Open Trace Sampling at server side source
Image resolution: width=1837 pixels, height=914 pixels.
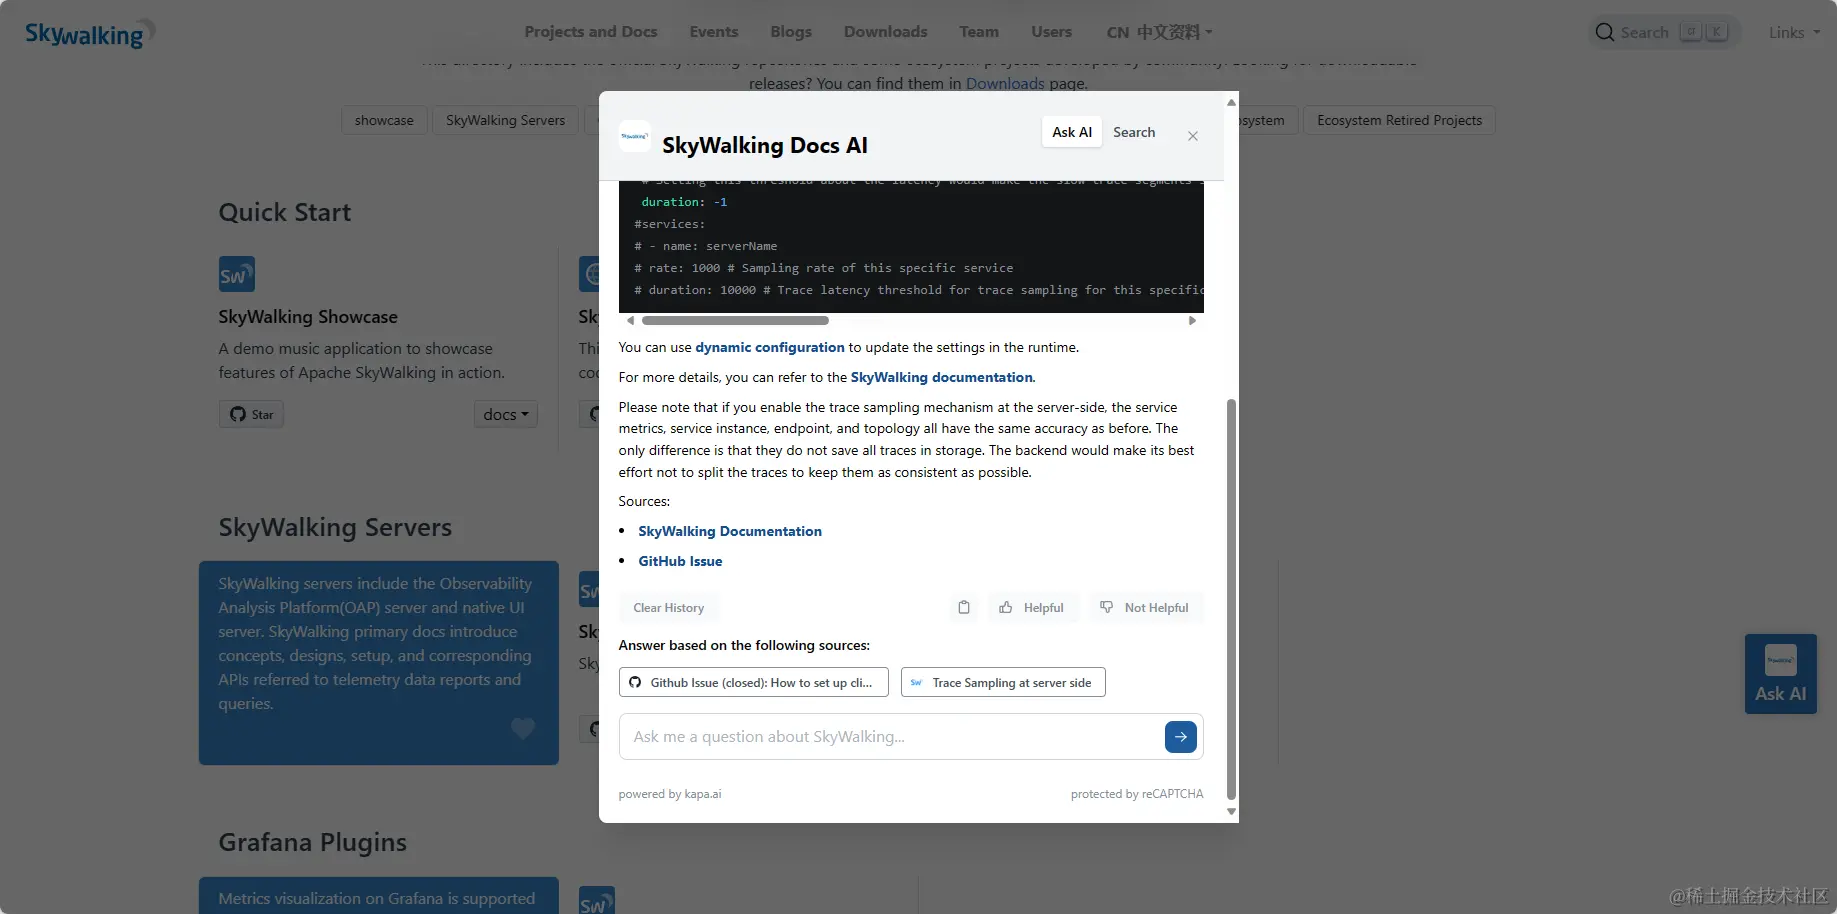[1003, 682]
